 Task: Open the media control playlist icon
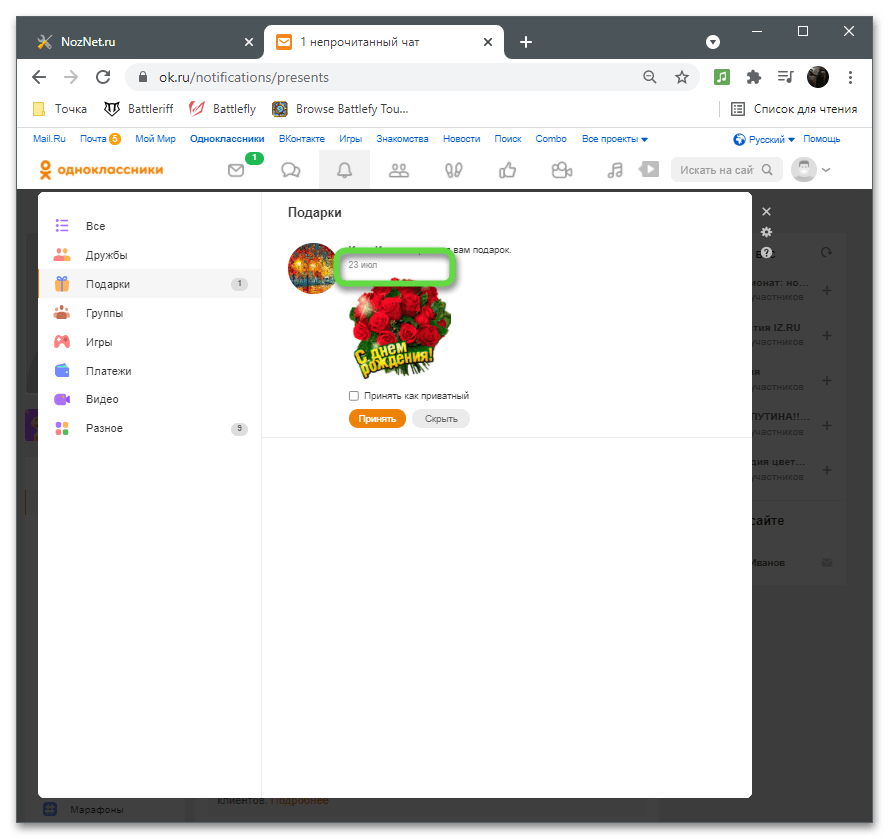785,77
